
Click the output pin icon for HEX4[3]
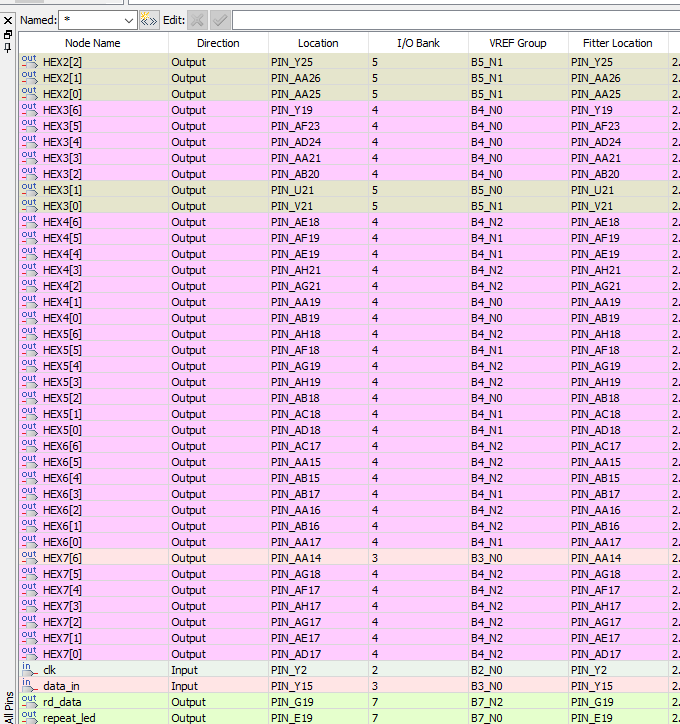30,270
